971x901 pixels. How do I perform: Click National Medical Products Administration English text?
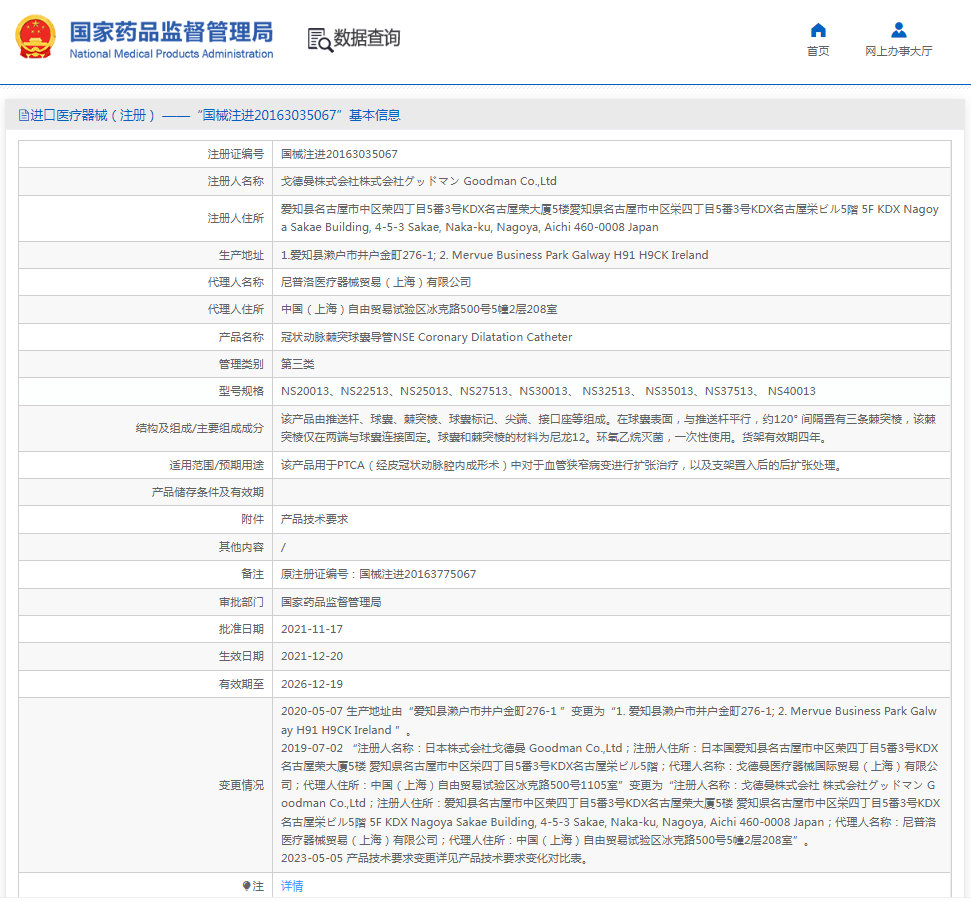click(171, 54)
